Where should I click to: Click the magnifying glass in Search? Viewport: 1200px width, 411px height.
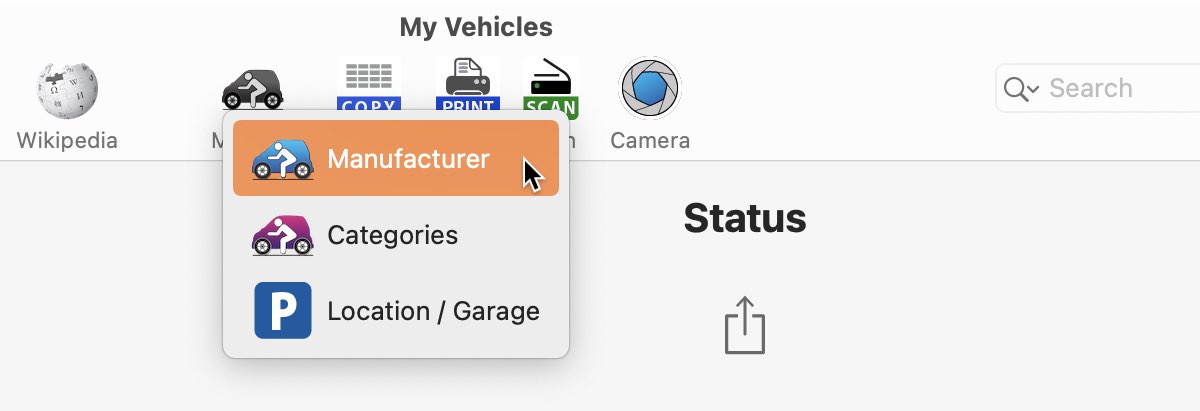[1015, 89]
